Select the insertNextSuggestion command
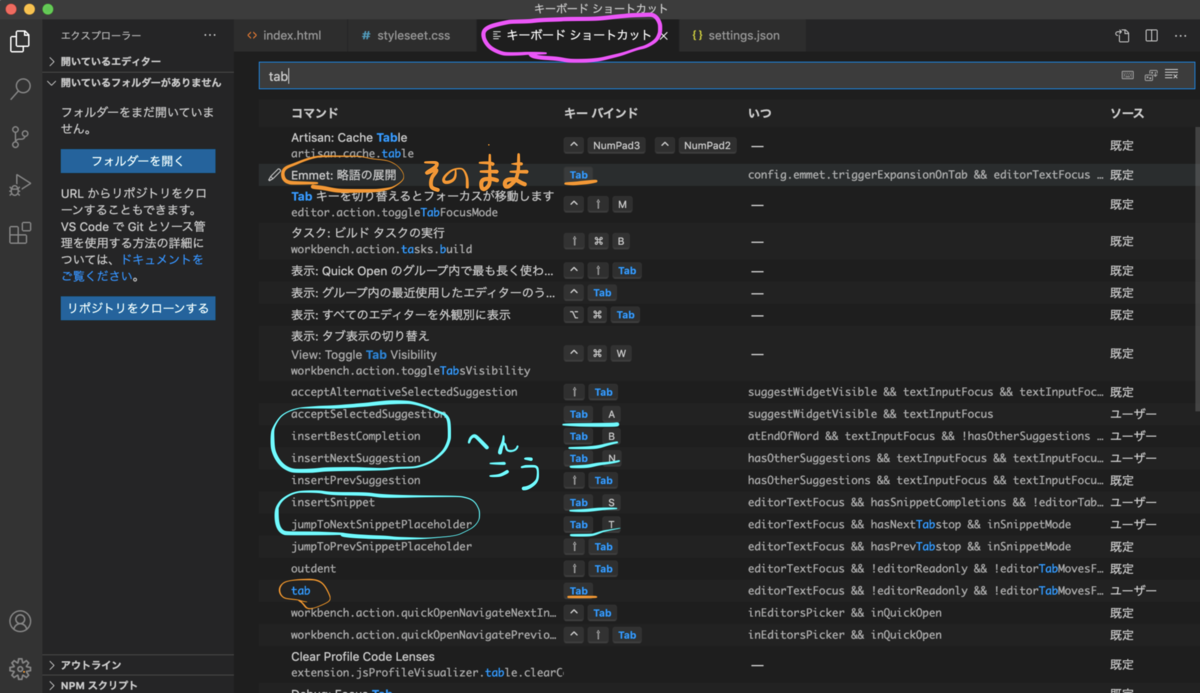 tap(355, 458)
